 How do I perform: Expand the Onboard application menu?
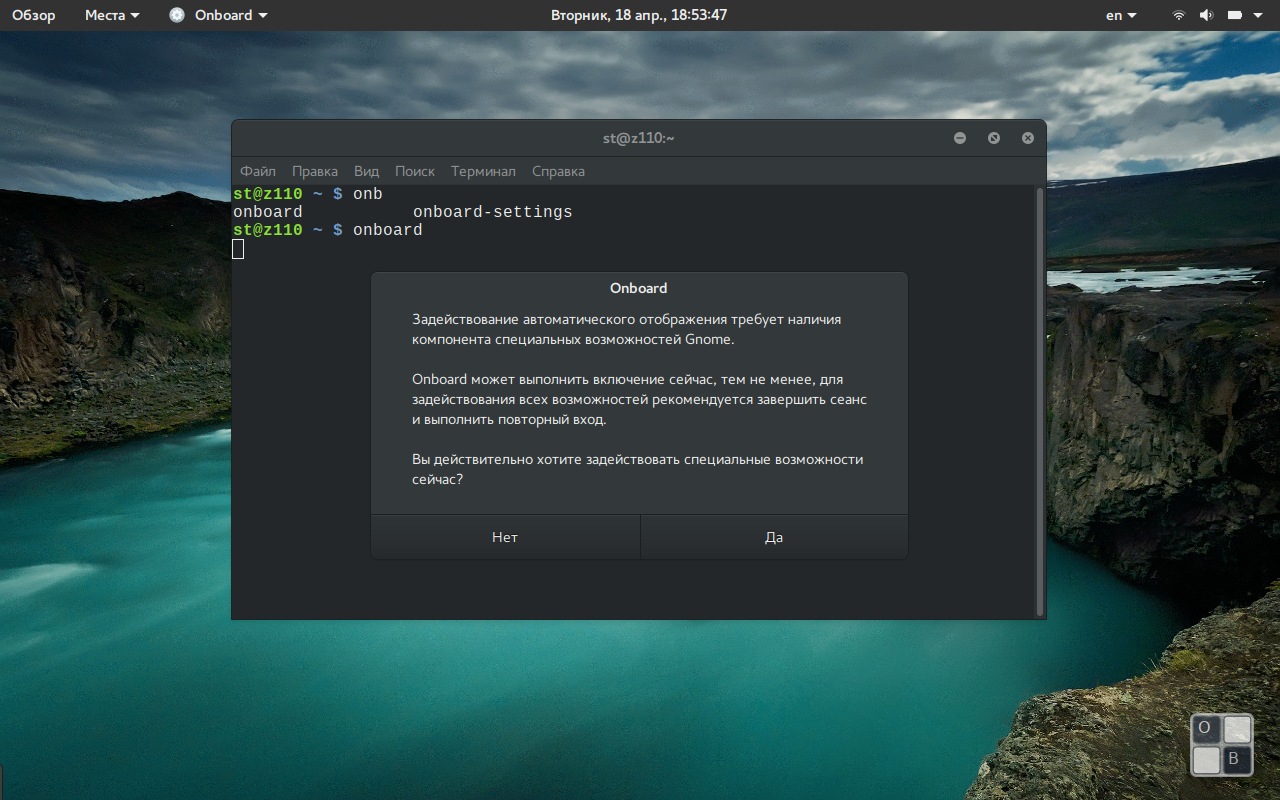coord(231,15)
